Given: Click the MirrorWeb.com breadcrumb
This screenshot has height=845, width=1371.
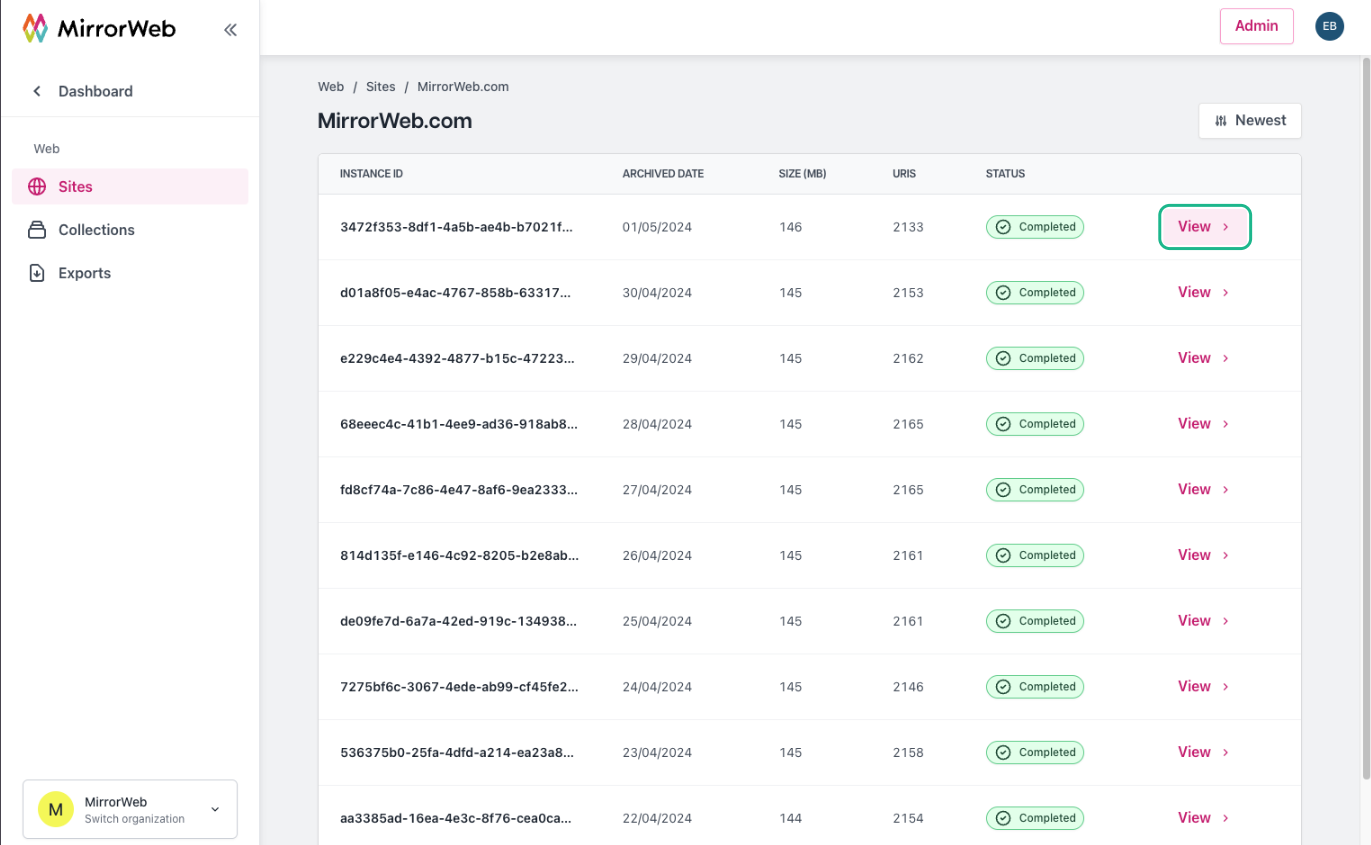Looking at the screenshot, I should tap(463, 87).
